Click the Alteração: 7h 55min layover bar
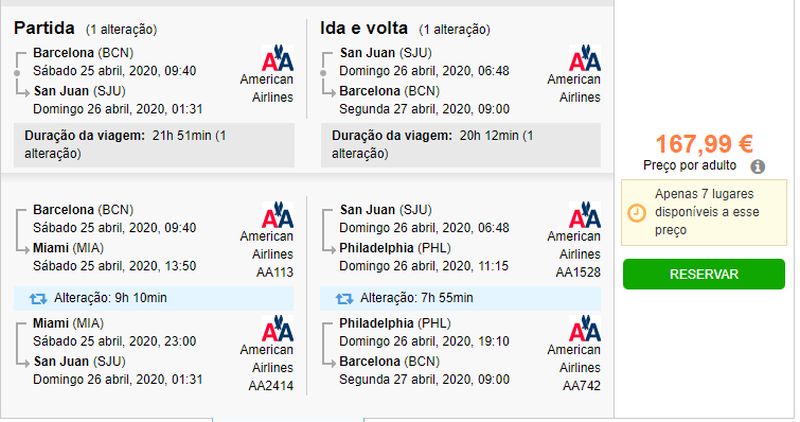 [x=461, y=298]
